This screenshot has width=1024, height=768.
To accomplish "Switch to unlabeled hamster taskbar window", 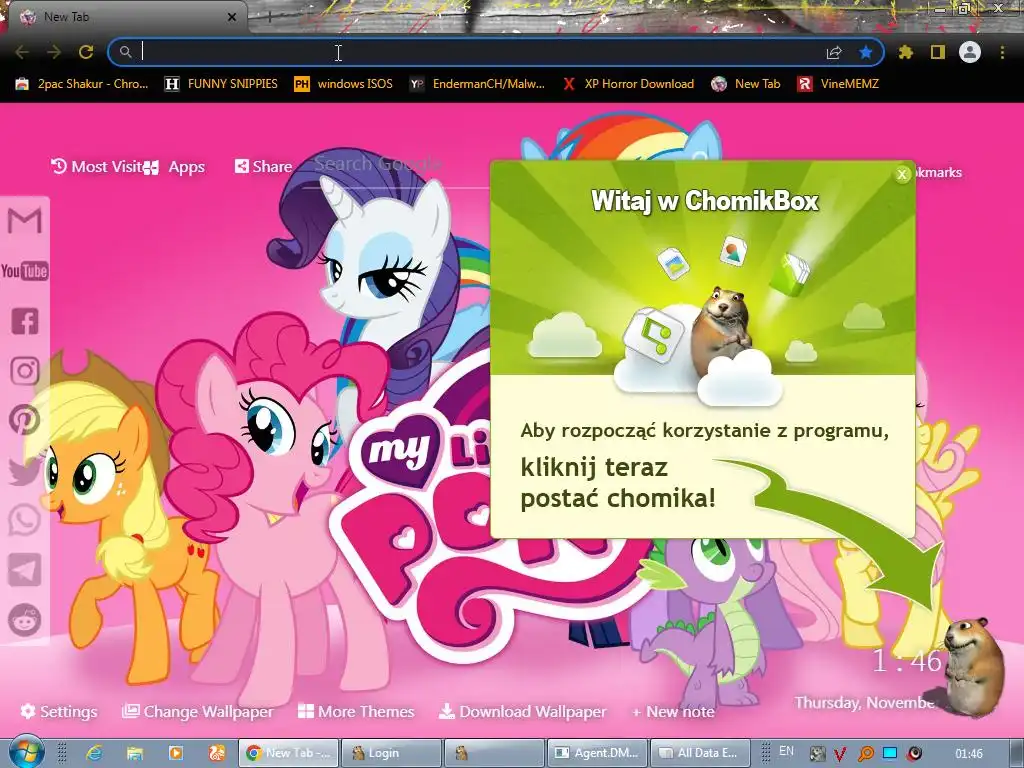I will point(494,753).
